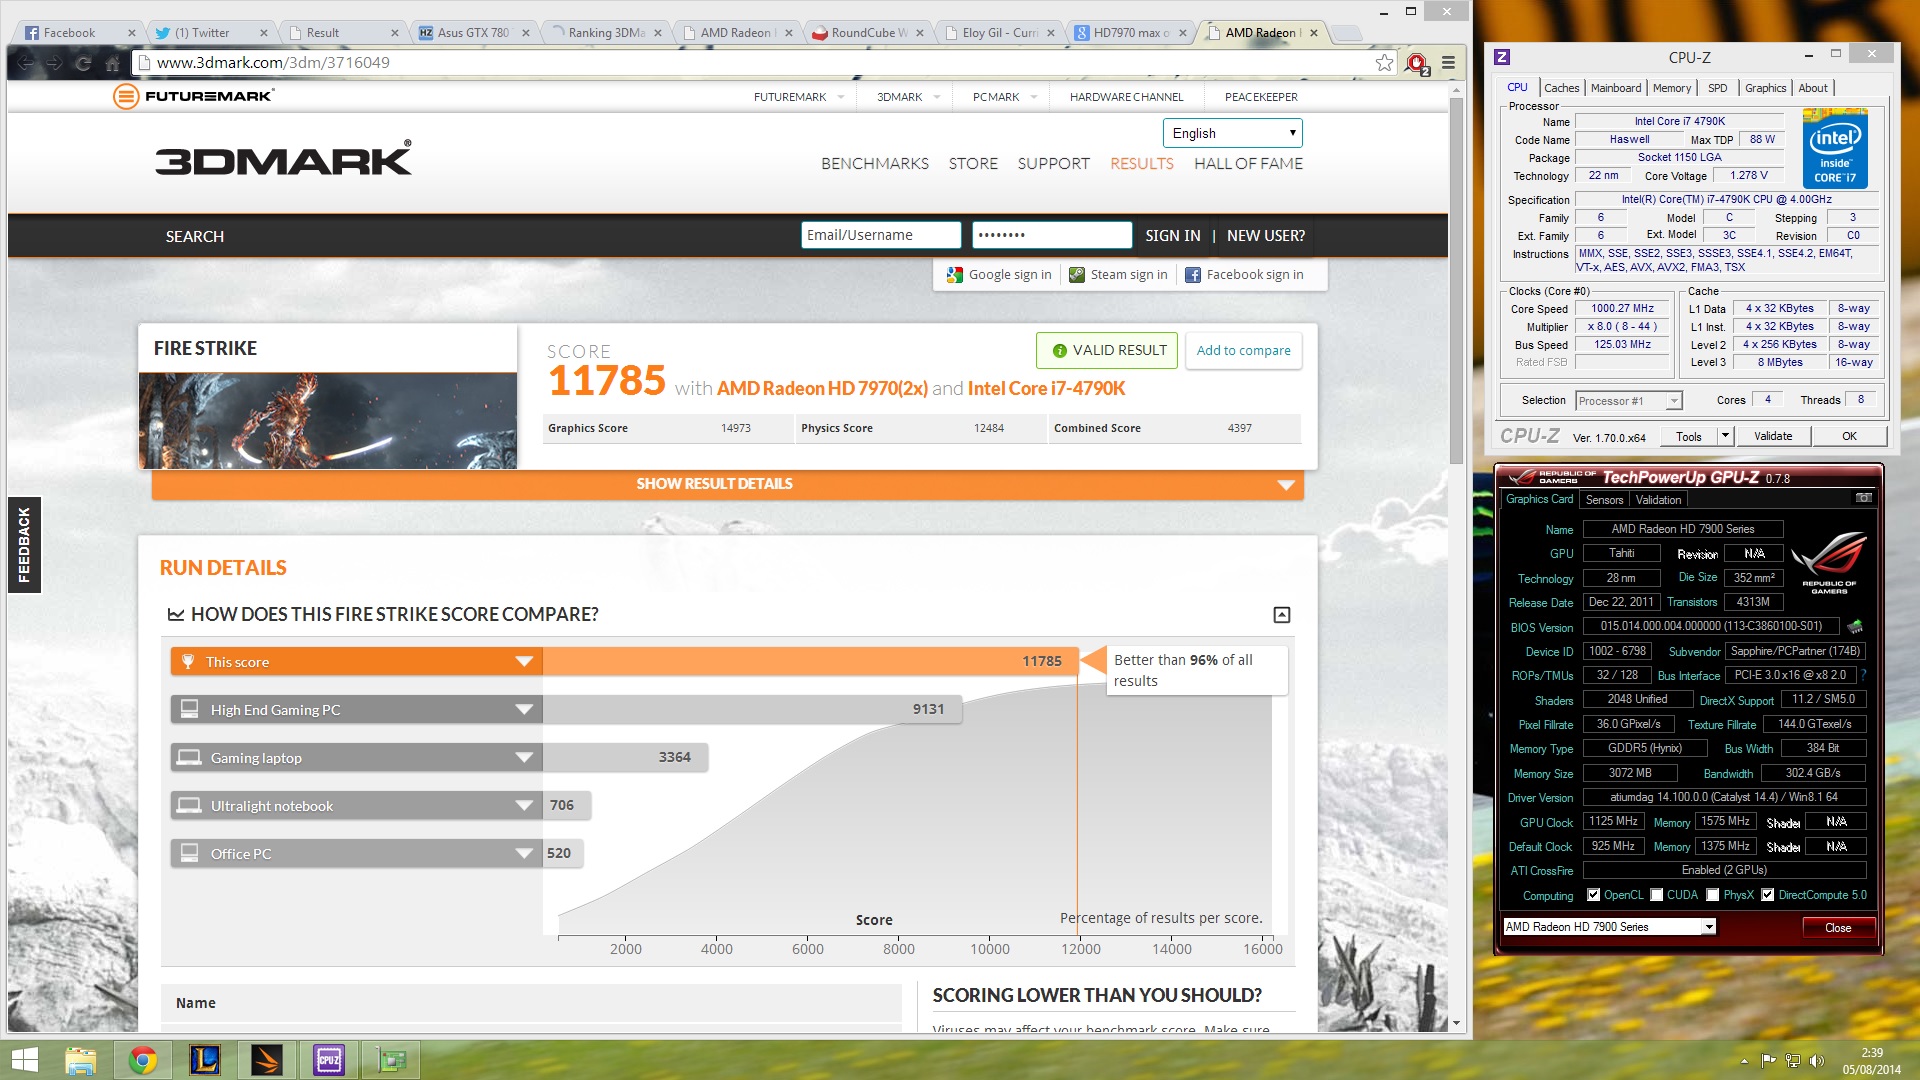
Task: Click the BIOS save chip icon in GPU-Z
Action: (x=1855, y=627)
